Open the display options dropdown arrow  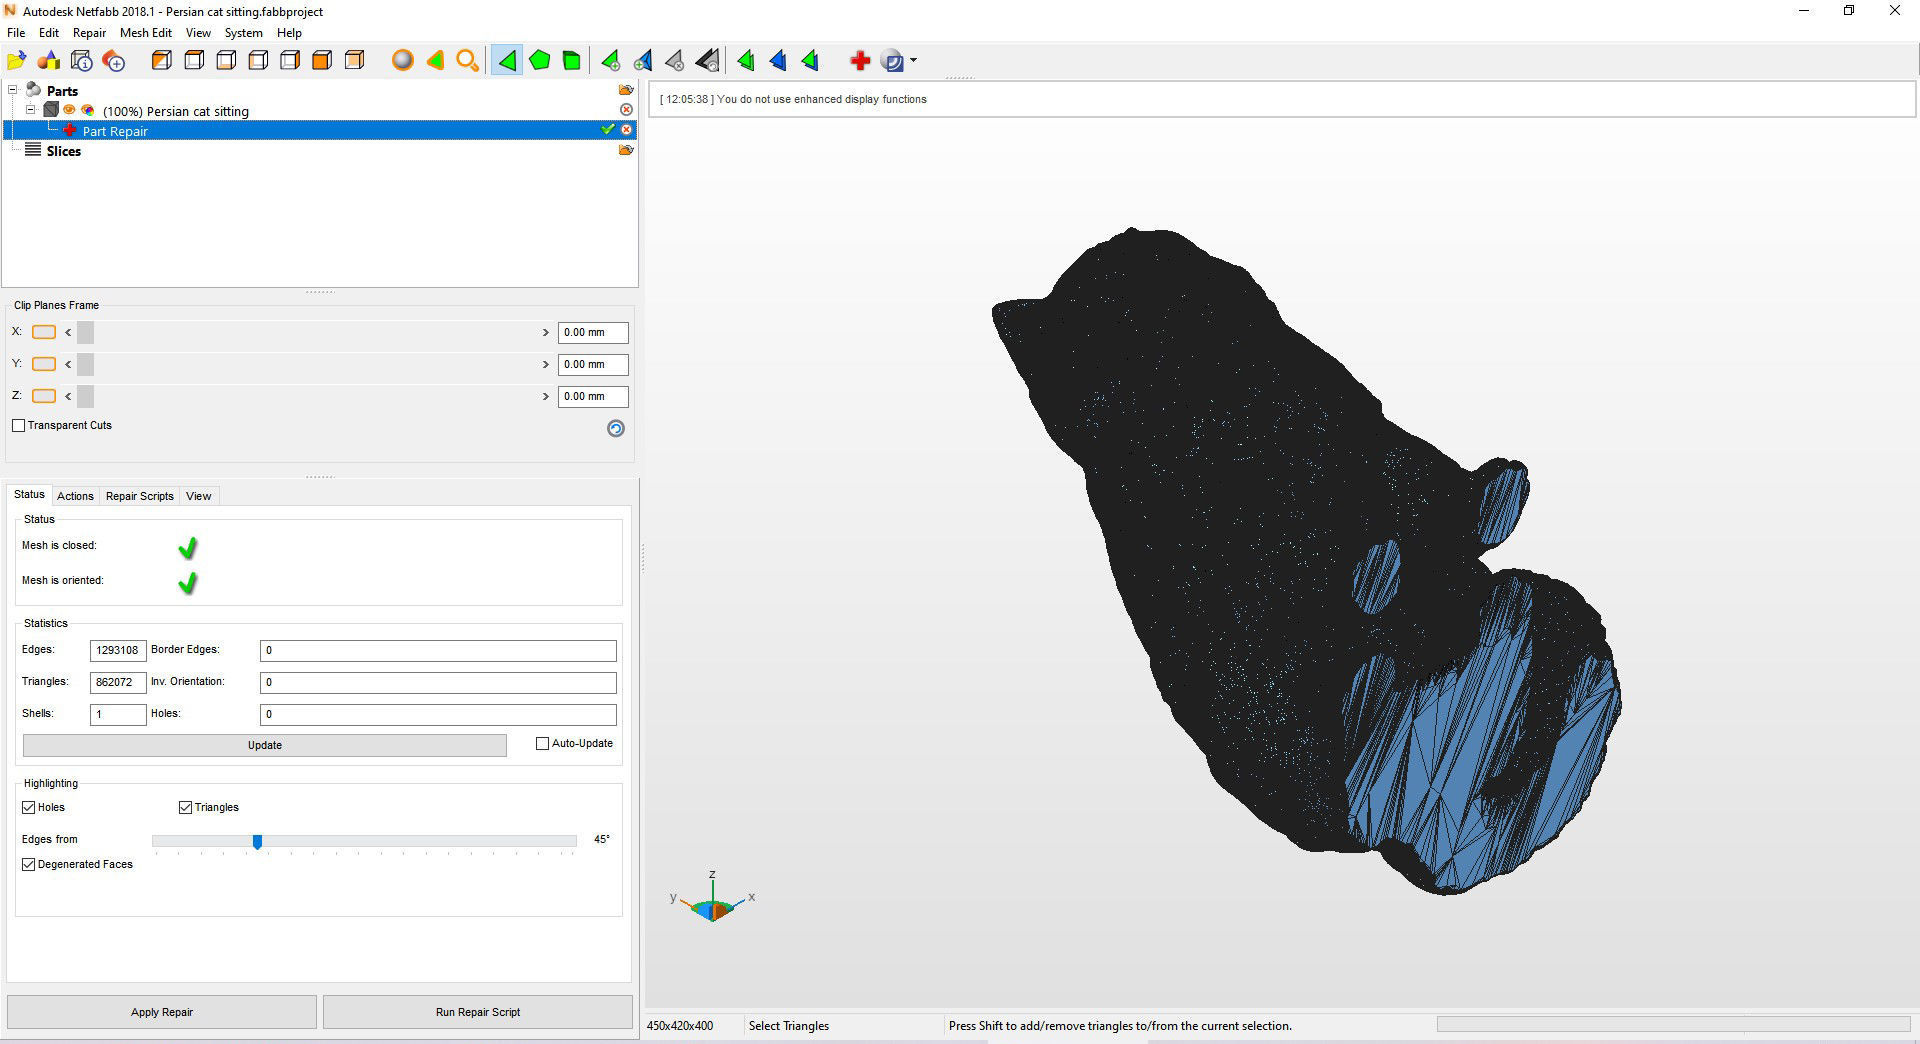(913, 61)
